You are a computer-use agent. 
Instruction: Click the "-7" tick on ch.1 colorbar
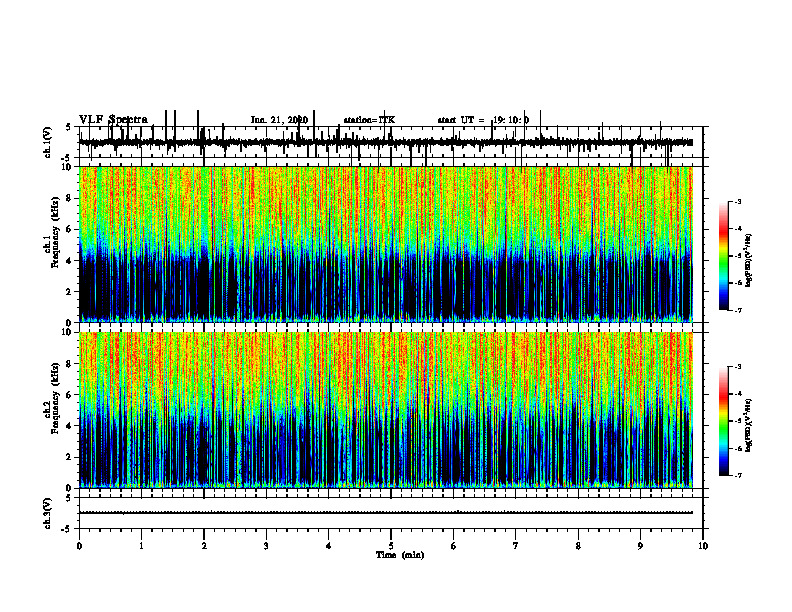tap(737, 310)
